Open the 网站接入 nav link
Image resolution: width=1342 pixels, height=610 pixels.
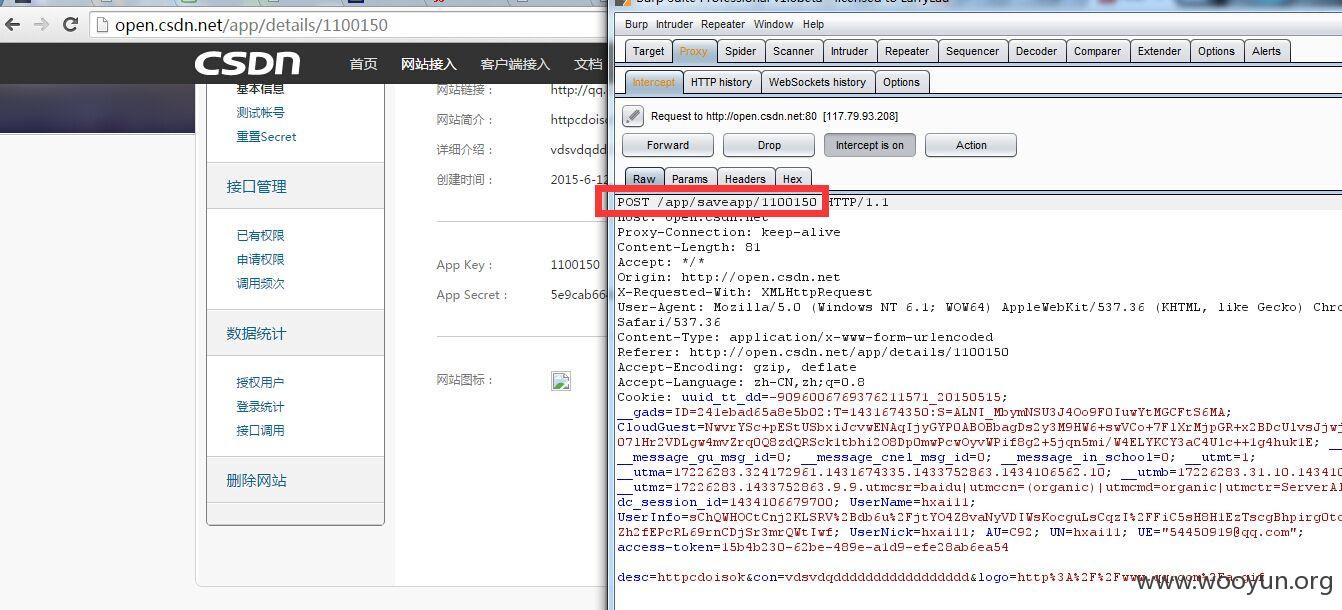[x=428, y=64]
